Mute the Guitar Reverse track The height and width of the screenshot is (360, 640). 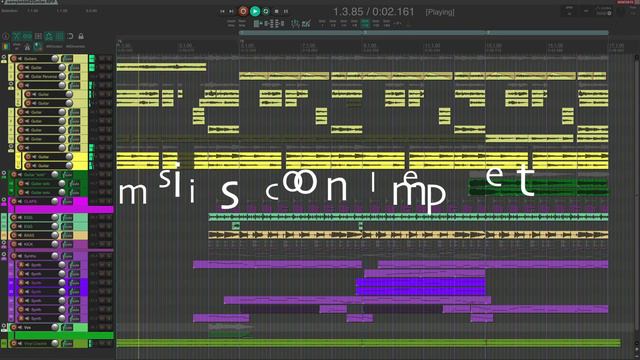coord(27,76)
